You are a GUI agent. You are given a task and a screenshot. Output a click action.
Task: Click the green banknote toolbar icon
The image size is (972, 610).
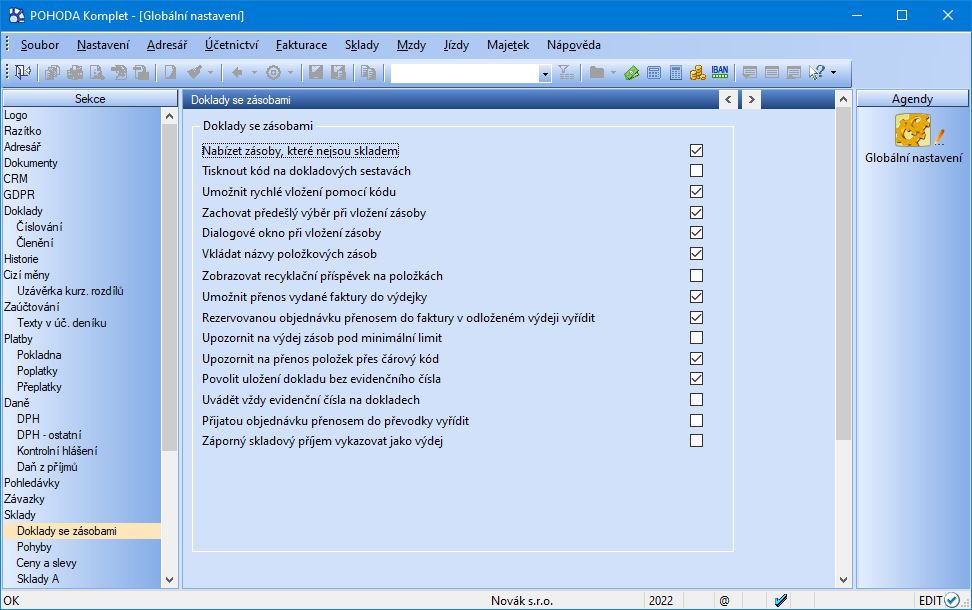point(632,73)
